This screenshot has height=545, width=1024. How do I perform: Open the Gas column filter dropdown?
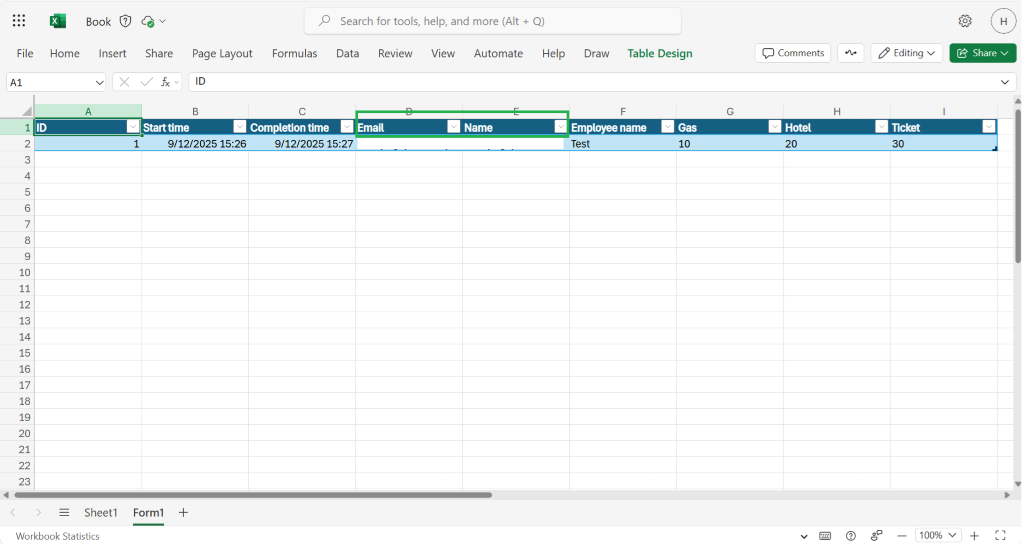click(775, 127)
